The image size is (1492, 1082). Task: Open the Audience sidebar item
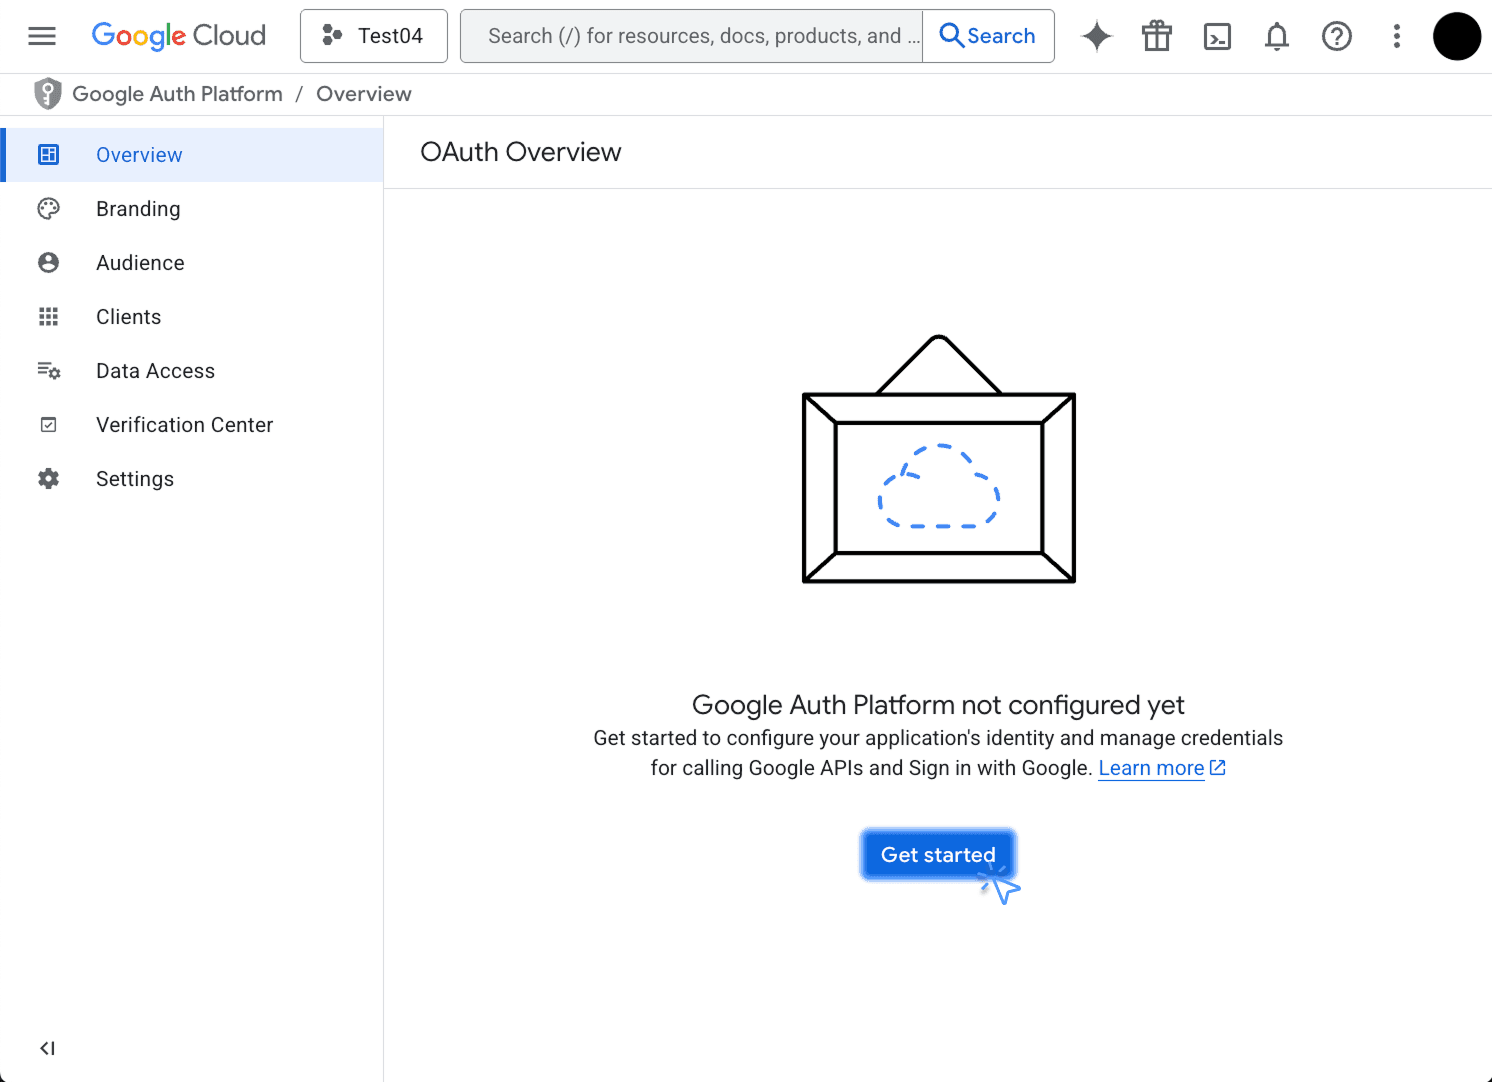click(191, 263)
